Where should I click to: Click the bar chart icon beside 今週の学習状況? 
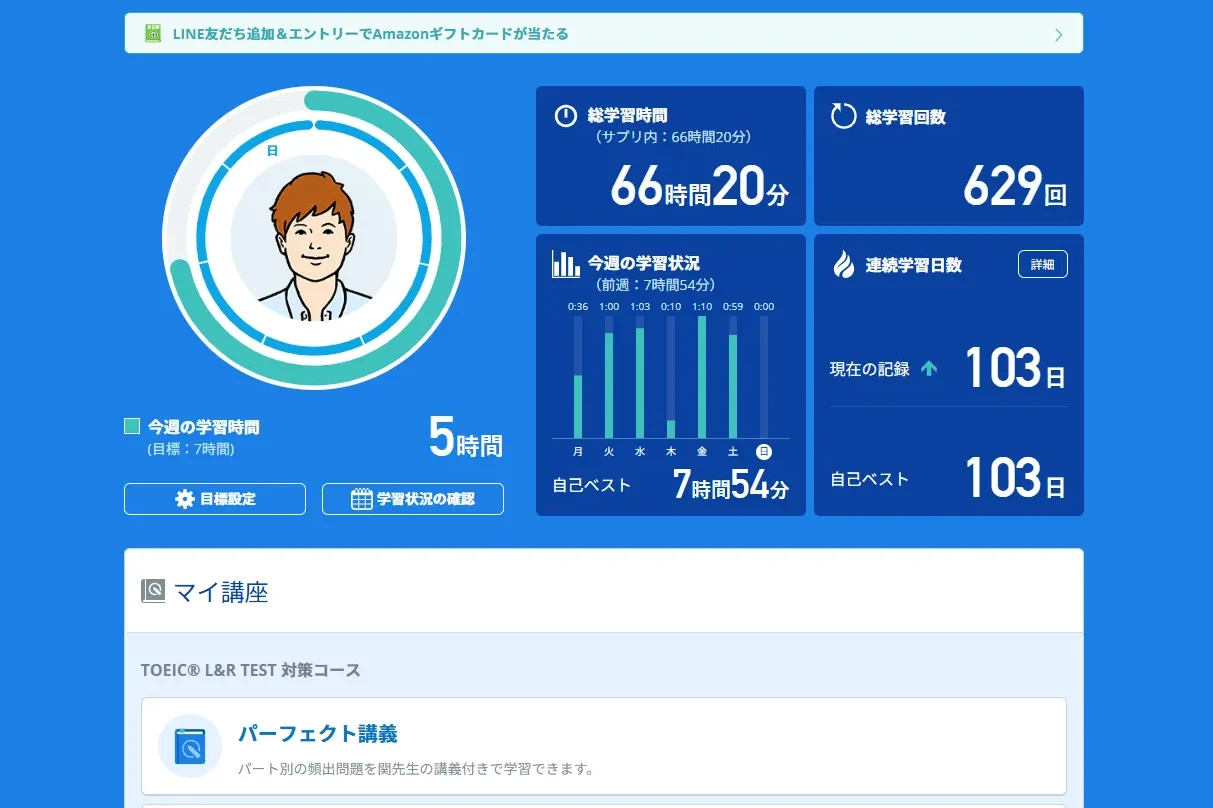565,264
